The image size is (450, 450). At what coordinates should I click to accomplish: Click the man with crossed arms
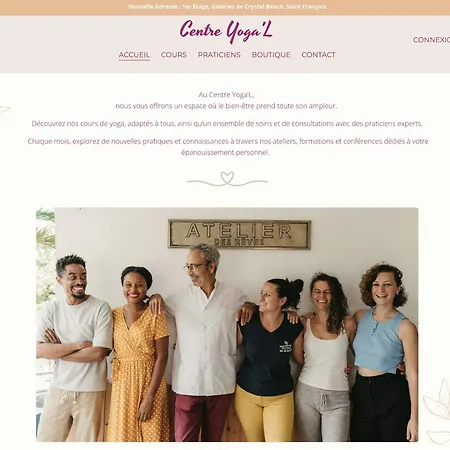click(x=74, y=348)
